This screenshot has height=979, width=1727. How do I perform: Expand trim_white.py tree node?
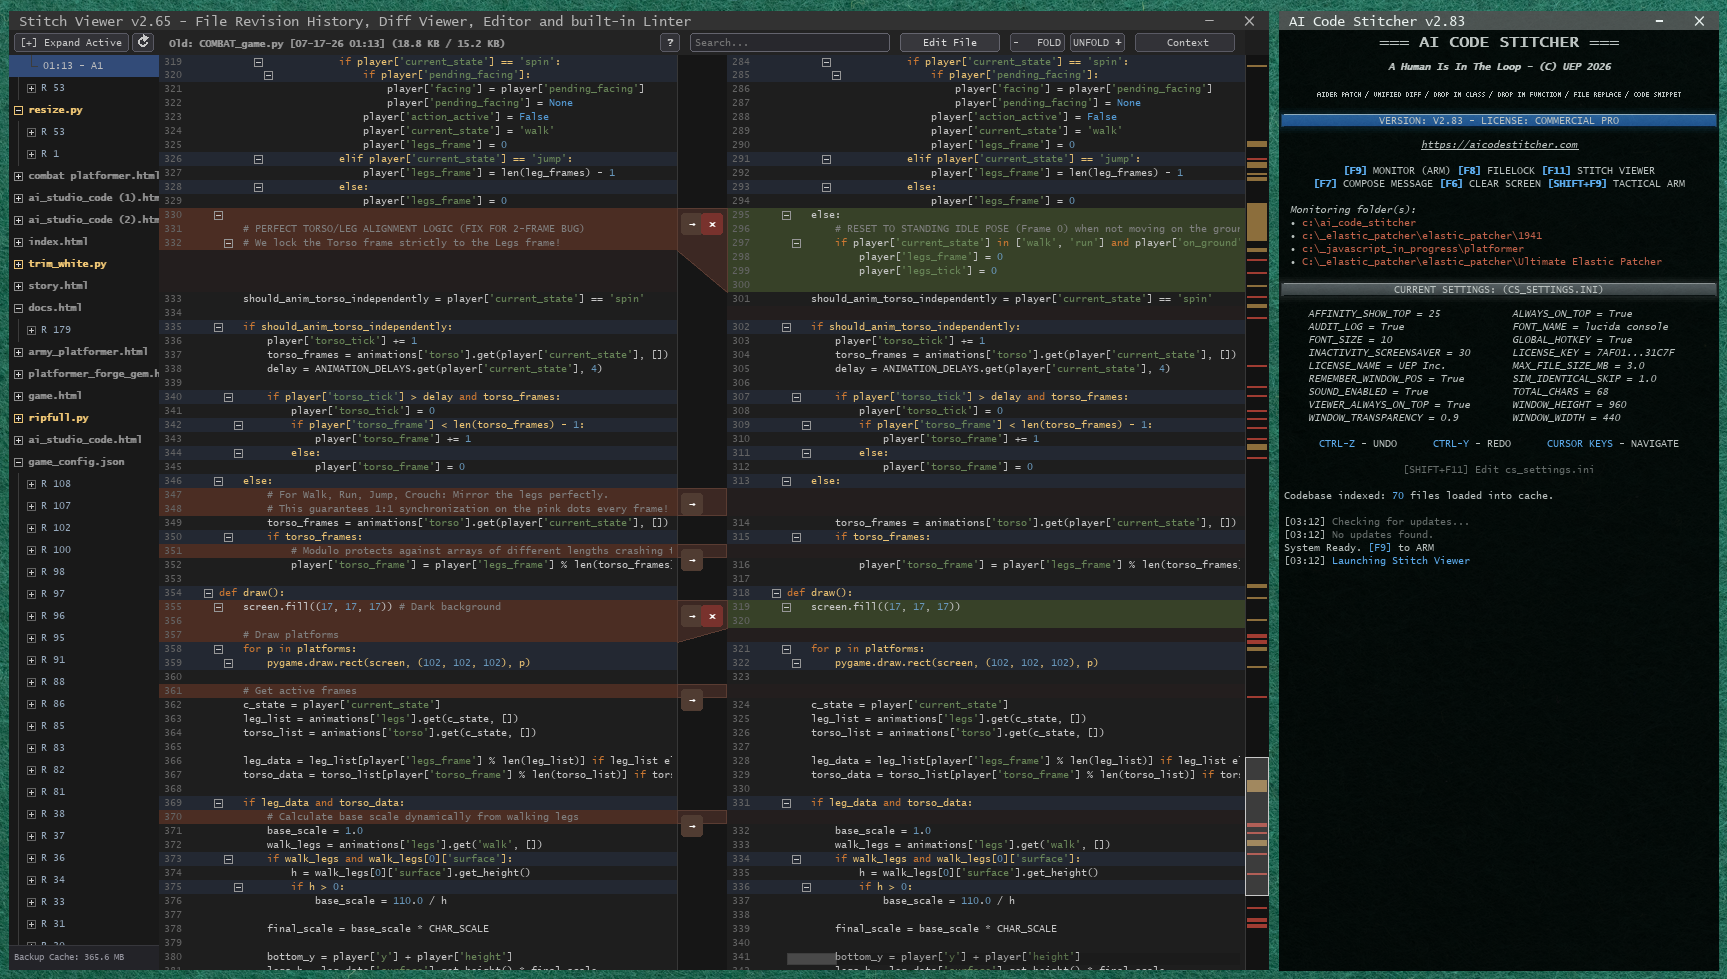[18, 264]
